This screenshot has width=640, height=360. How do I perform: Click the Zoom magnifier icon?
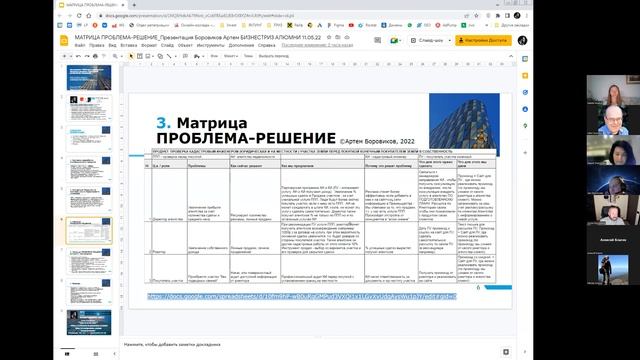click(115, 56)
